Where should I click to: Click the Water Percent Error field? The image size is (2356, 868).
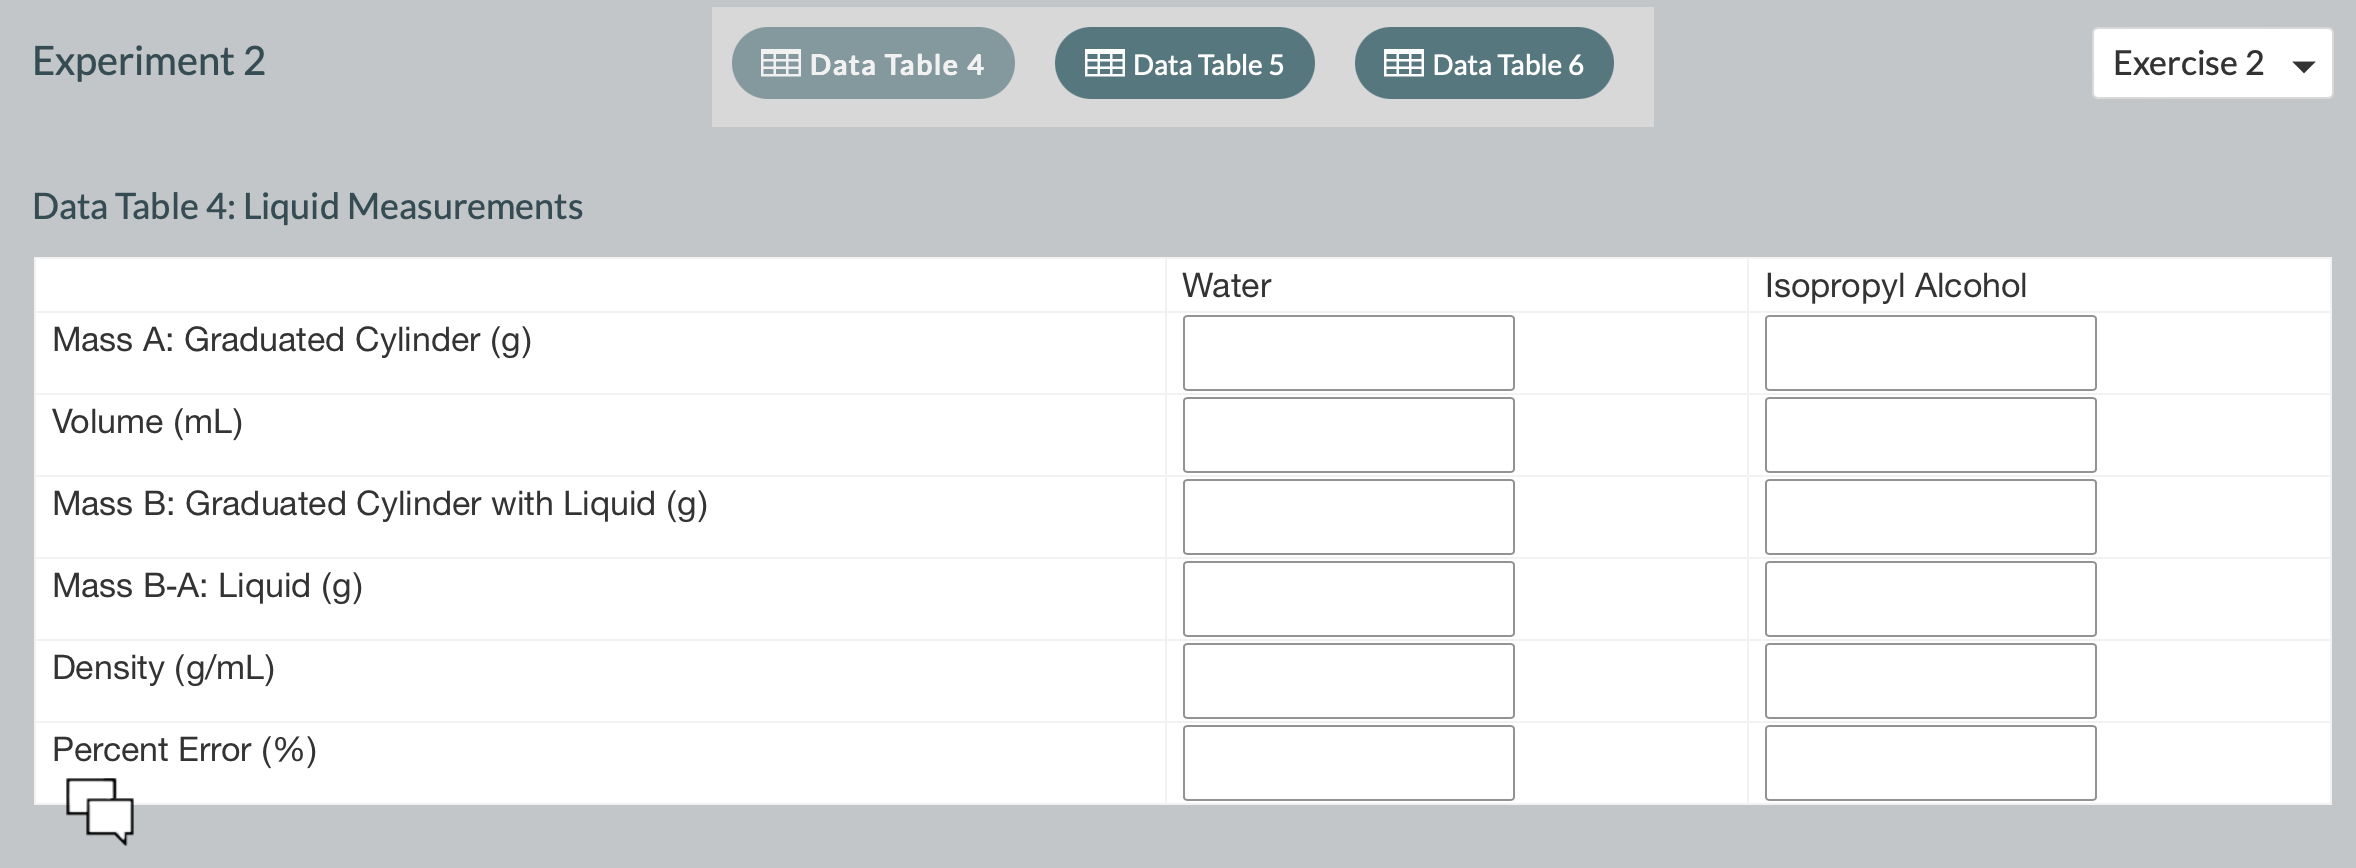pyautogui.click(x=1348, y=762)
